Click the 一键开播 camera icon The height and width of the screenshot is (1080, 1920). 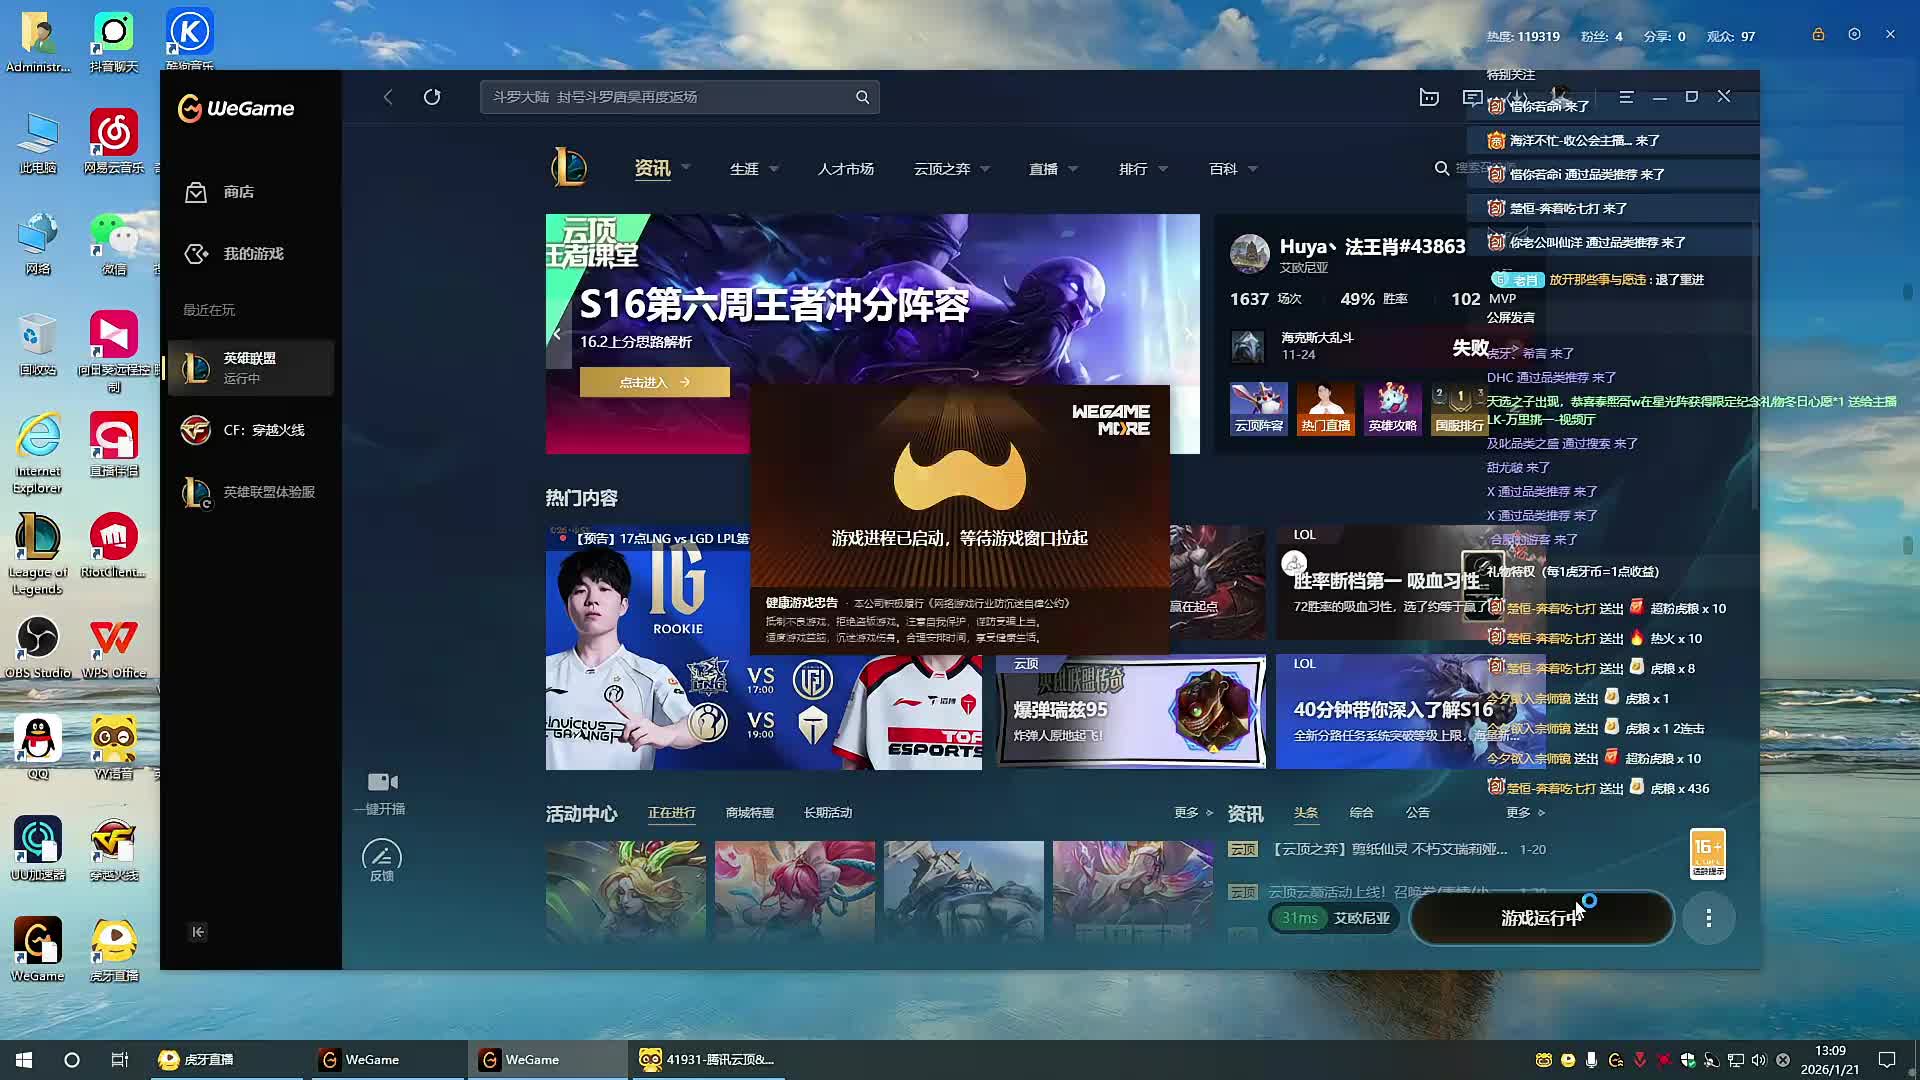tap(382, 782)
